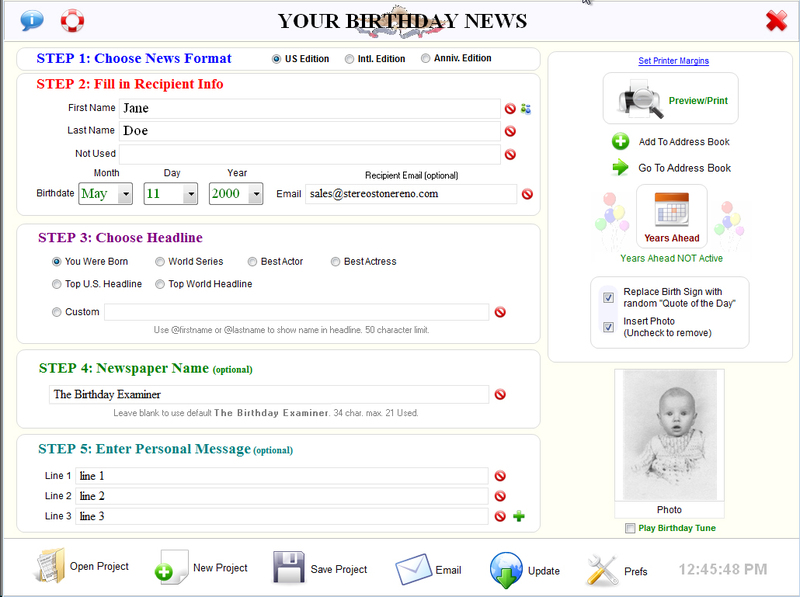Click into the Line 1 message field
This screenshot has height=597, width=800.
[282, 476]
